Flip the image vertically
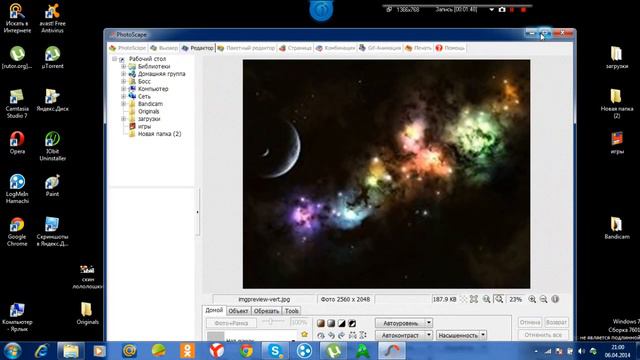Image resolution: width=640 pixels, height=360 pixels. pos(362,335)
